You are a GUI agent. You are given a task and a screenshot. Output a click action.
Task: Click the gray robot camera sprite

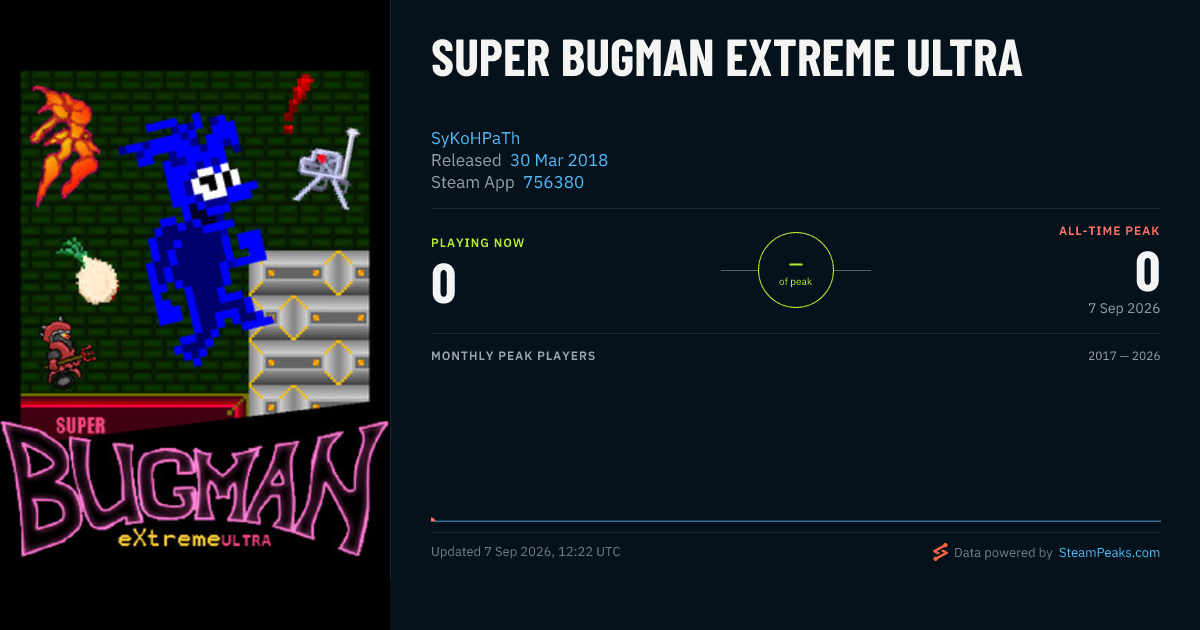[x=329, y=167]
